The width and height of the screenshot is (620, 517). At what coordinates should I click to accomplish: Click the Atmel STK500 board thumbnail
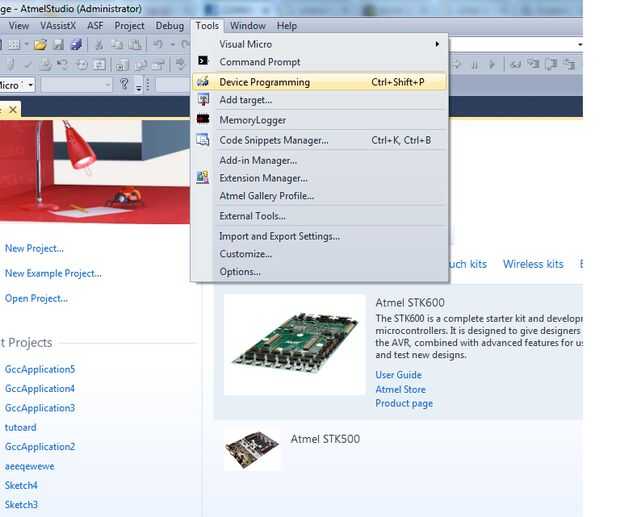pos(252,449)
